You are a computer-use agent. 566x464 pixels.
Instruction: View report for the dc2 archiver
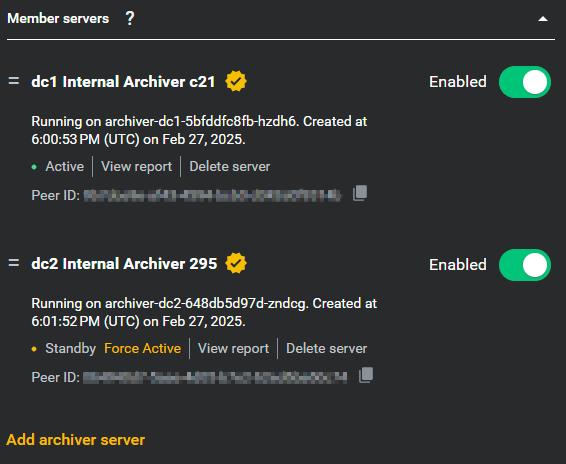tap(233, 348)
